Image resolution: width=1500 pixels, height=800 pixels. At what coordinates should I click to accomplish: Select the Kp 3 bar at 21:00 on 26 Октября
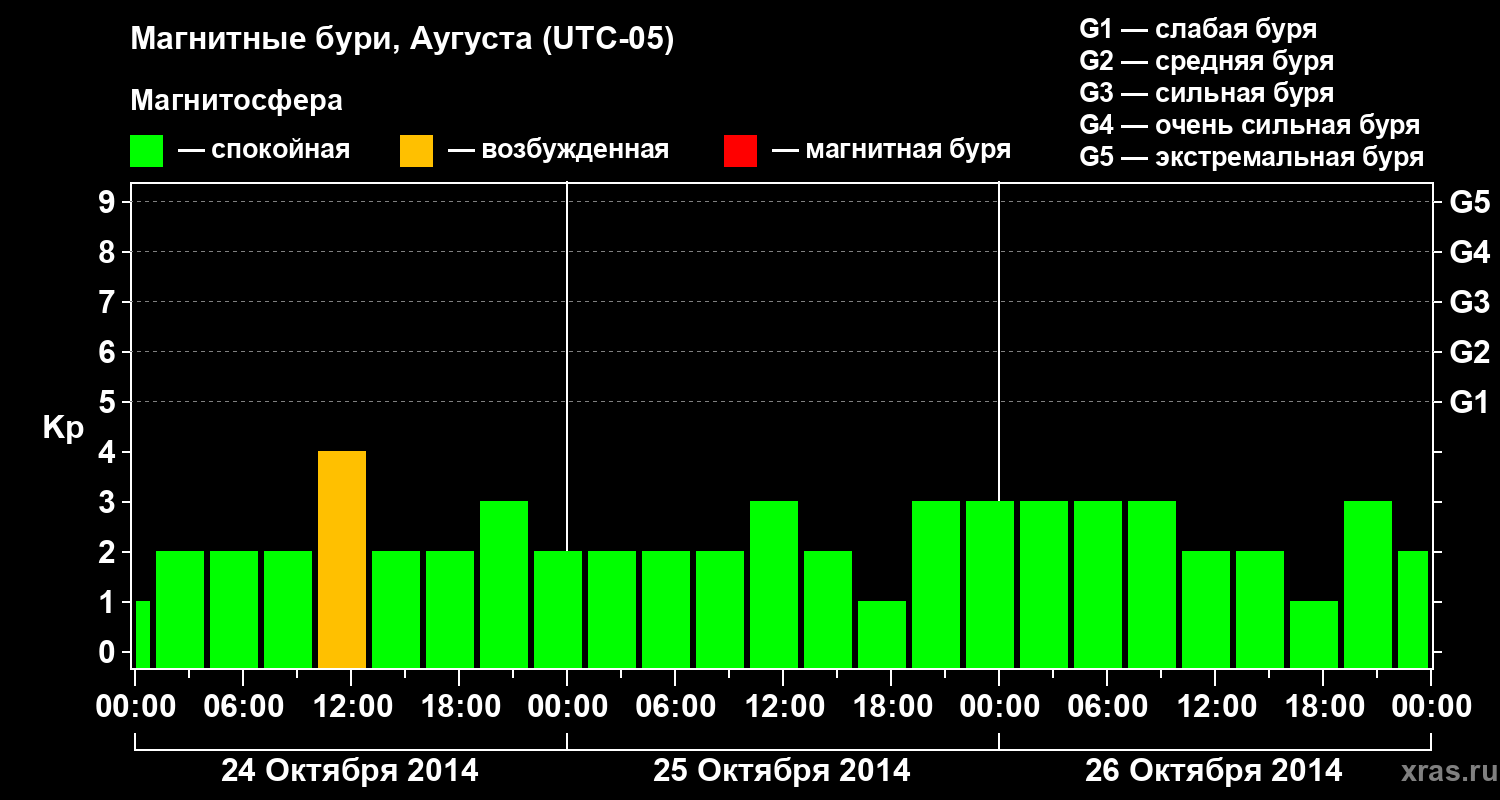[x=1368, y=584]
